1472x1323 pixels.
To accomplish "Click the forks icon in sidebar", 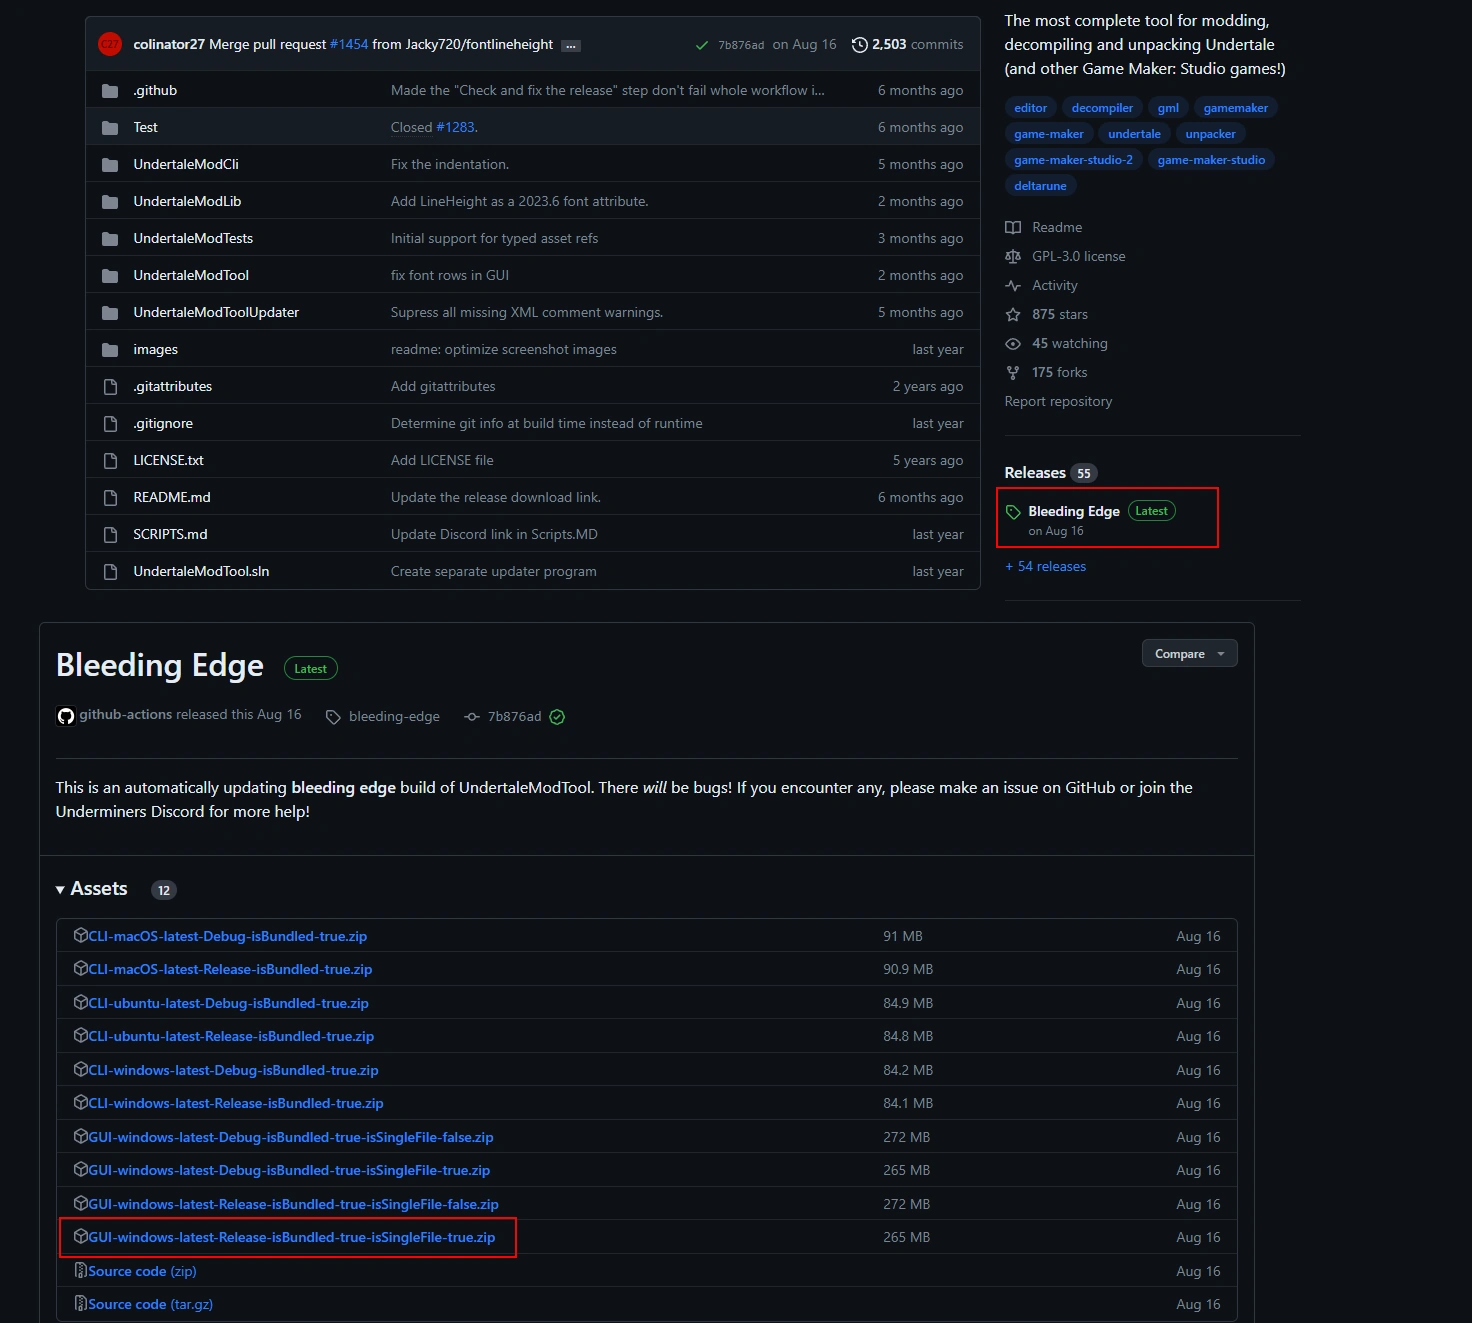I will [x=1013, y=373].
